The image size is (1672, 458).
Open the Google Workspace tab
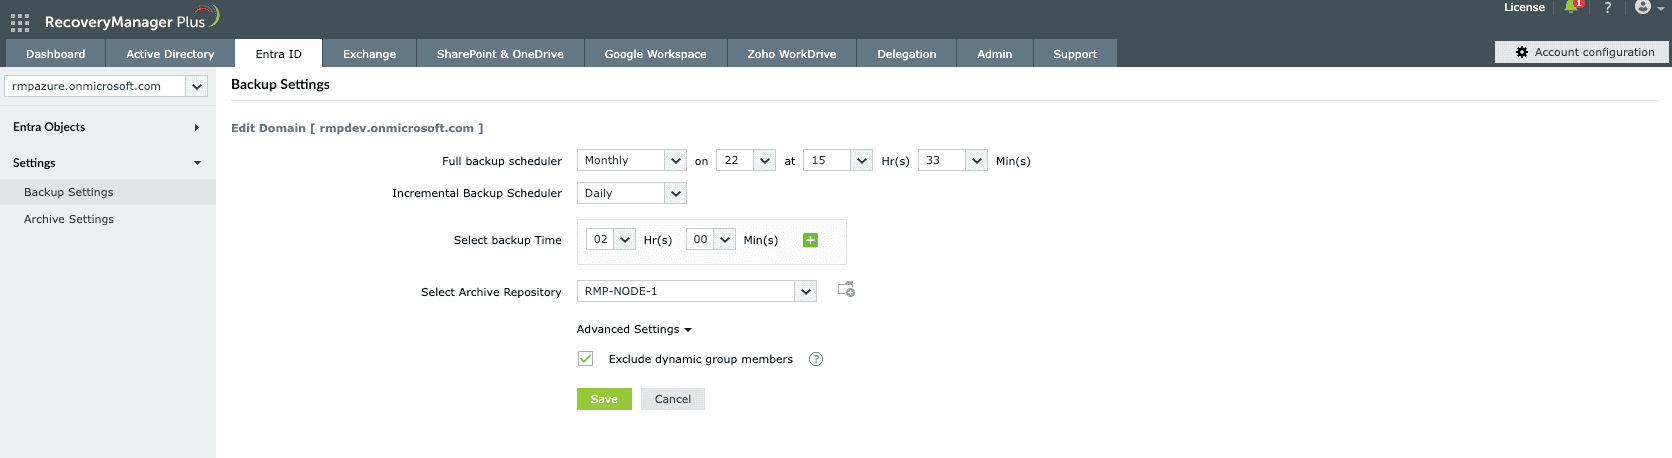click(x=655, y=54)
